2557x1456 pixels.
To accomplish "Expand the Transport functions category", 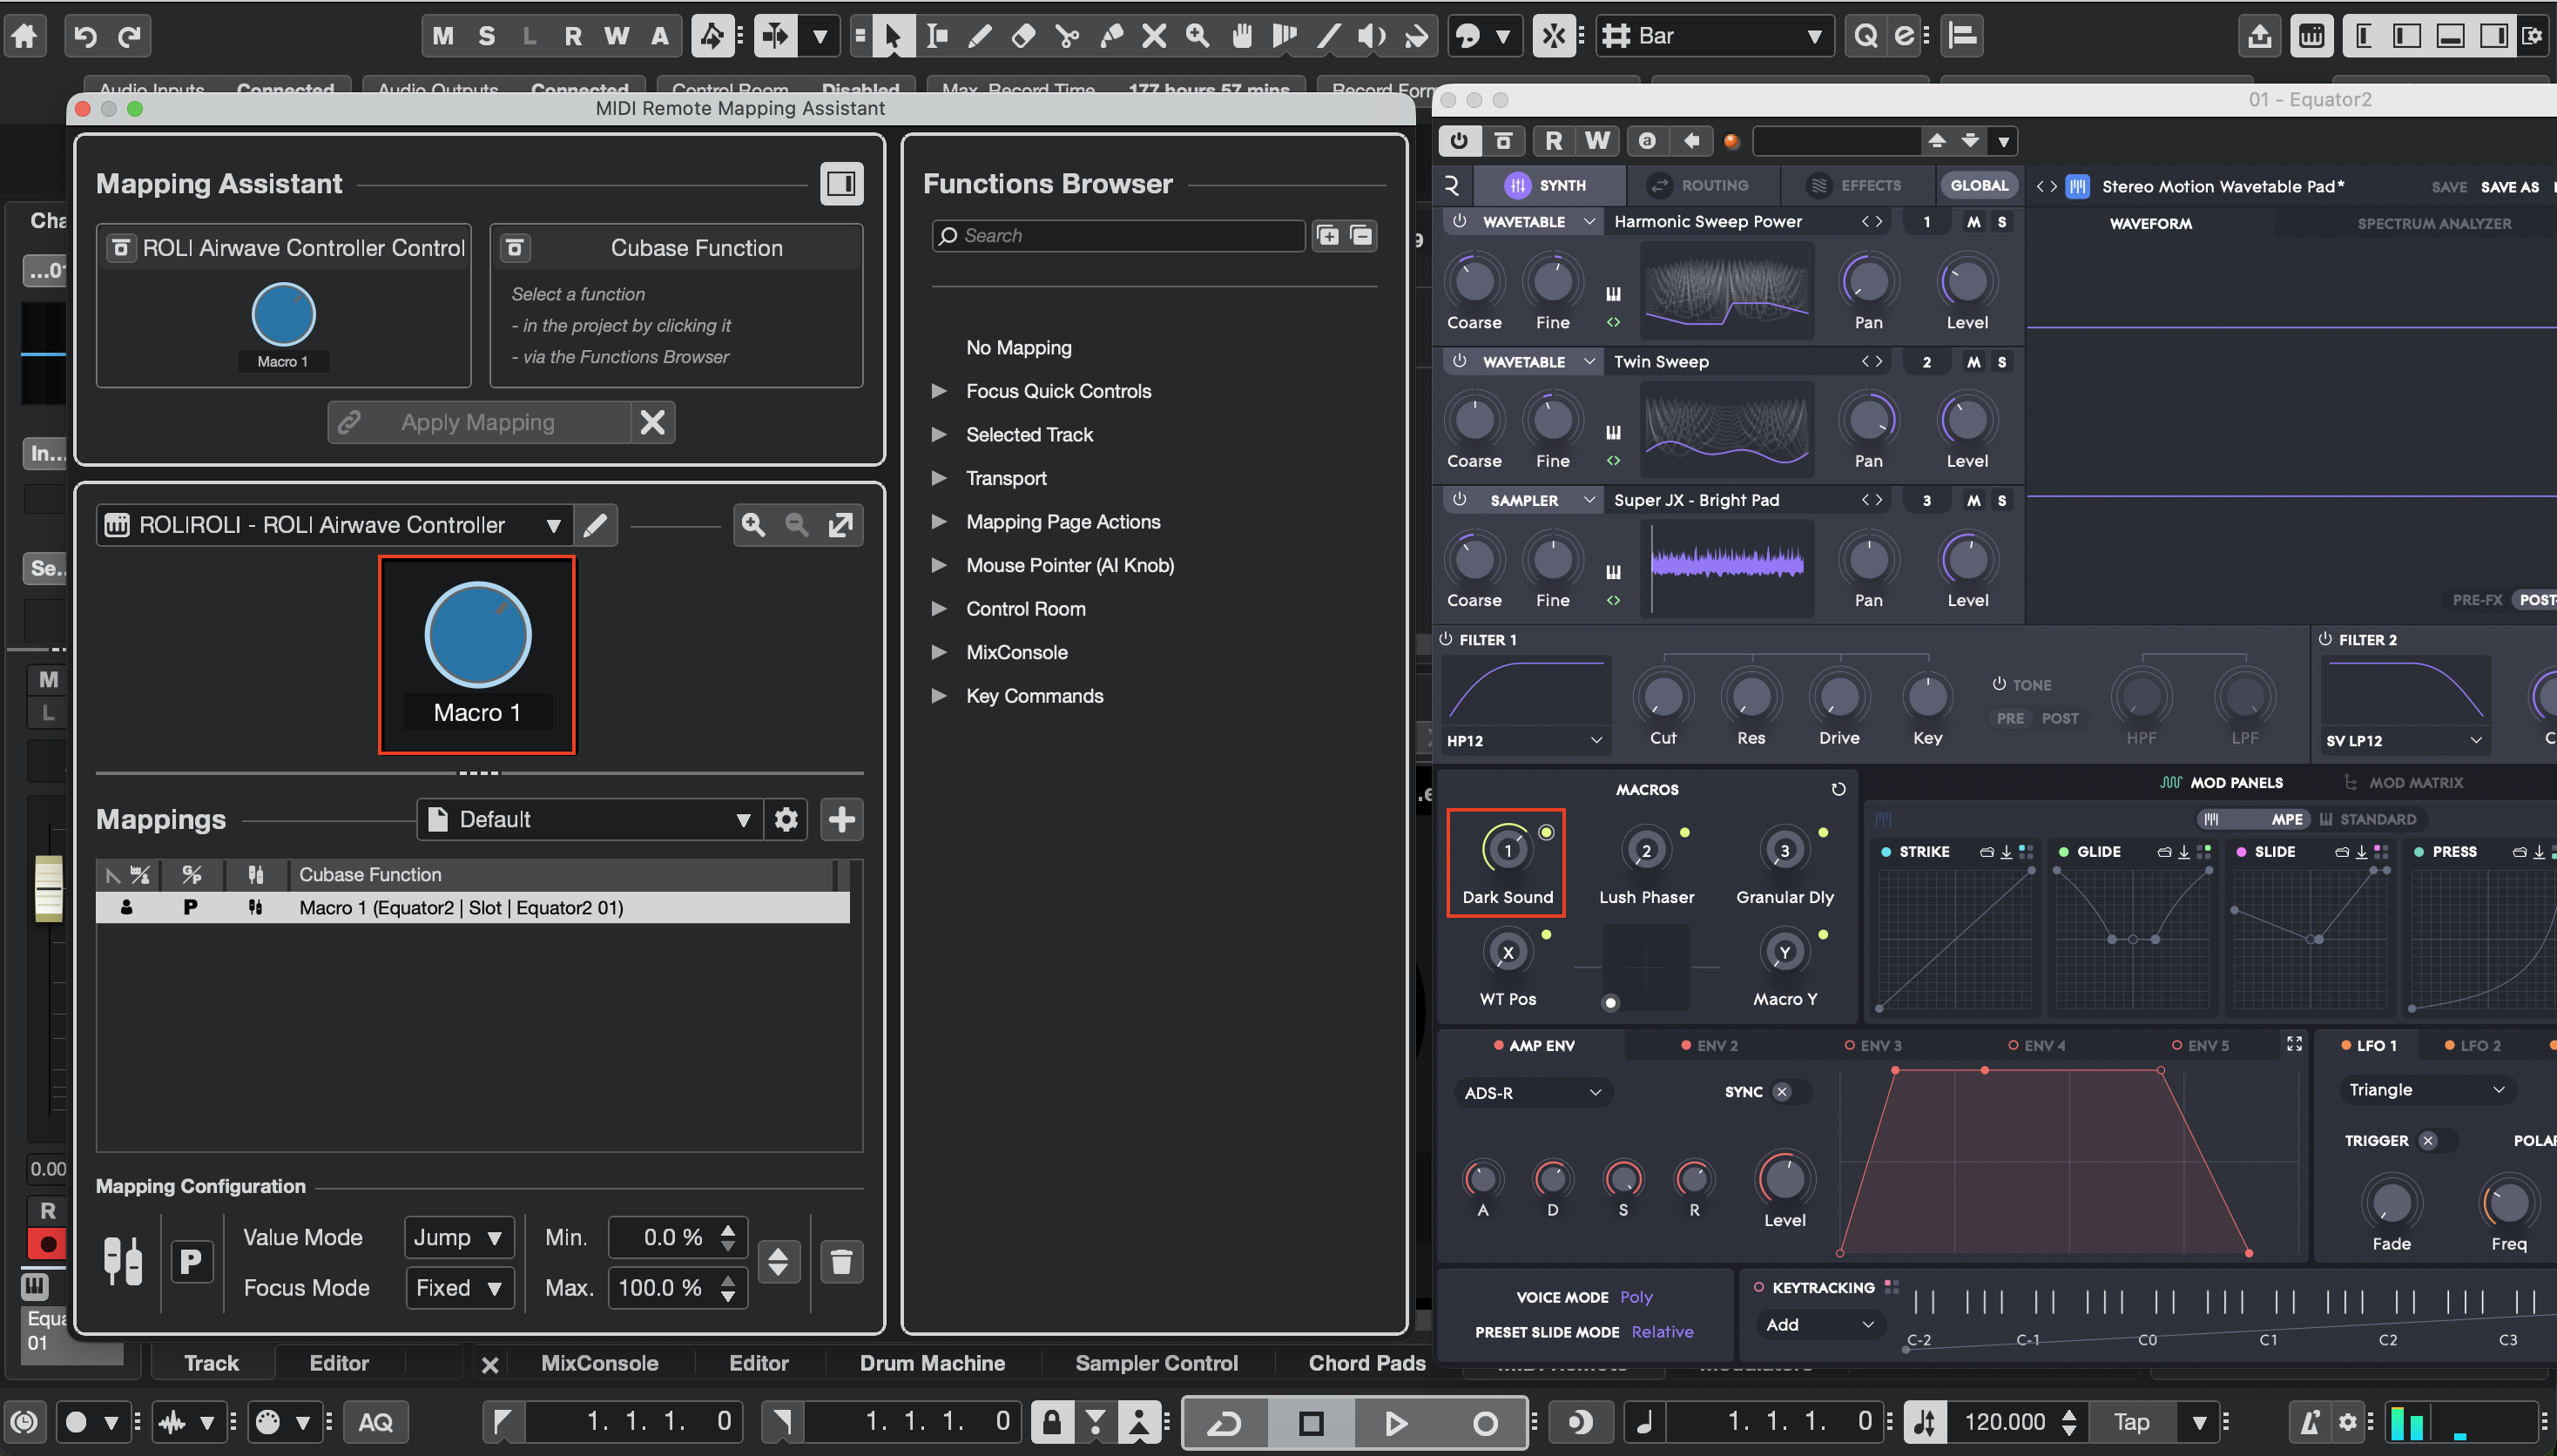I will tap(939, 478).
